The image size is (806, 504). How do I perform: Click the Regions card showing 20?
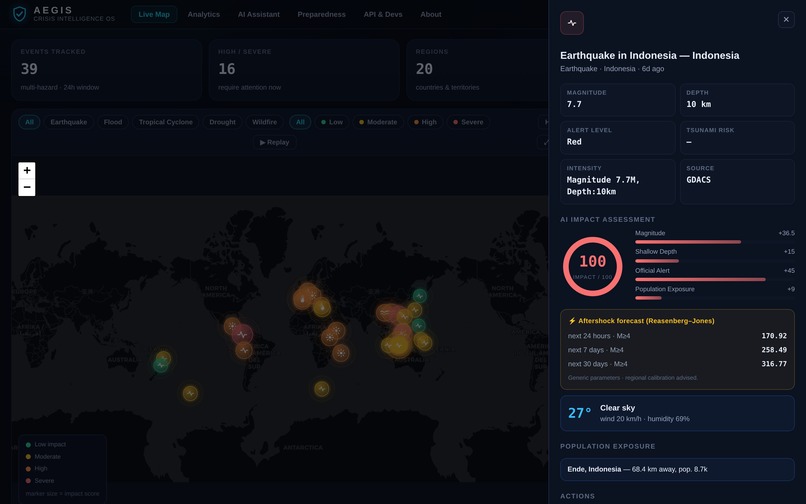(x=477, y=69)
